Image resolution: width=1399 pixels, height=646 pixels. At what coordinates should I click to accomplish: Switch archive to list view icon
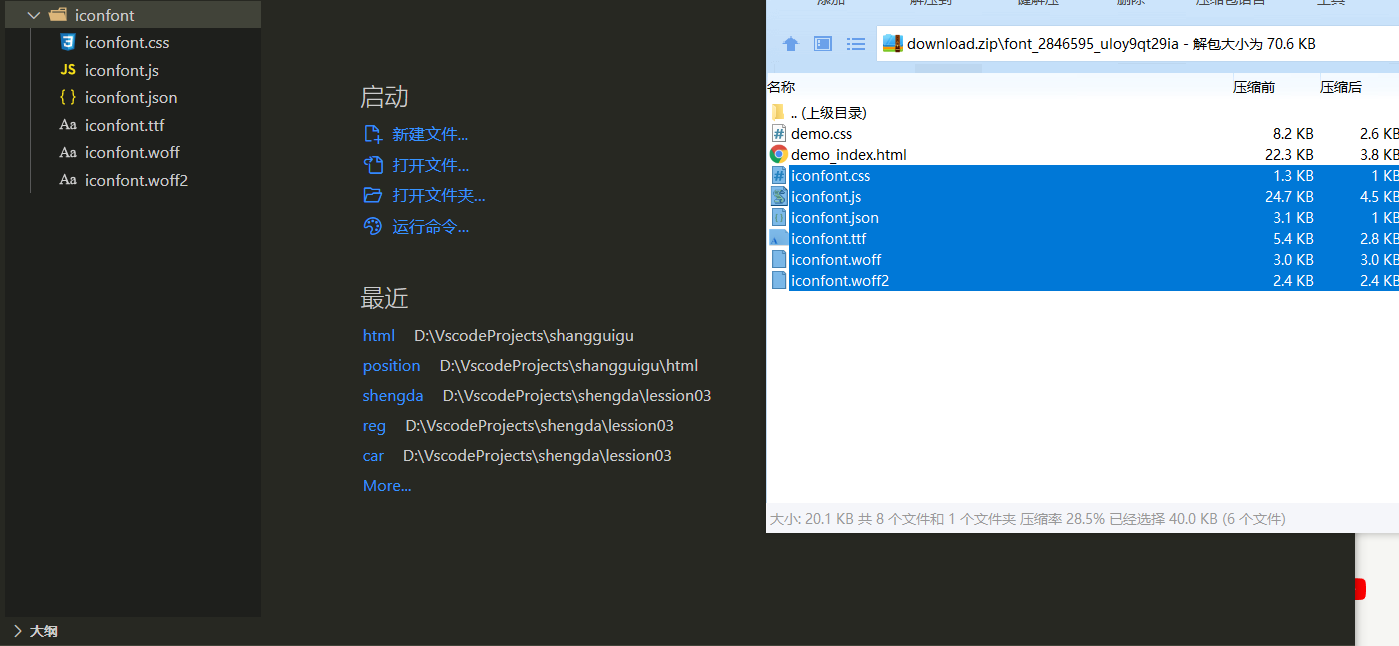856,44
